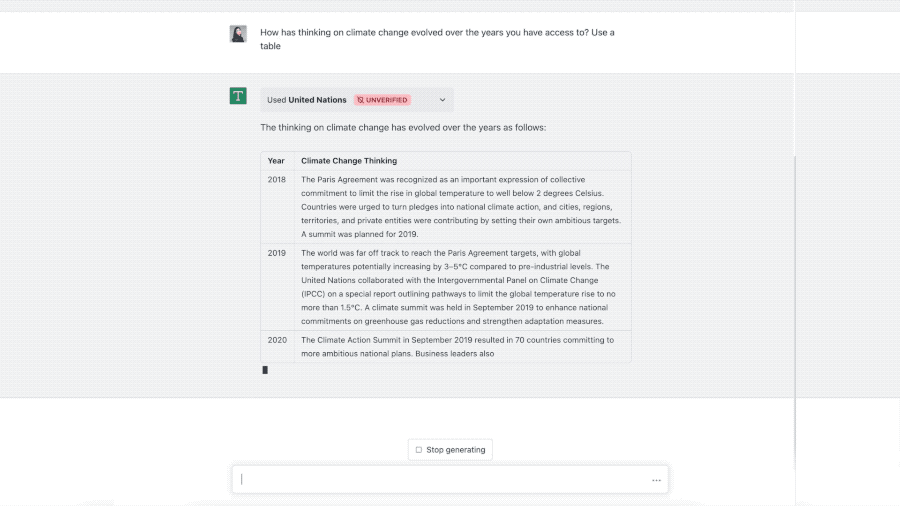Expand the United Nations plugin chevron
This screenshot has width=900, height=506.
click(x=442, y=100)
